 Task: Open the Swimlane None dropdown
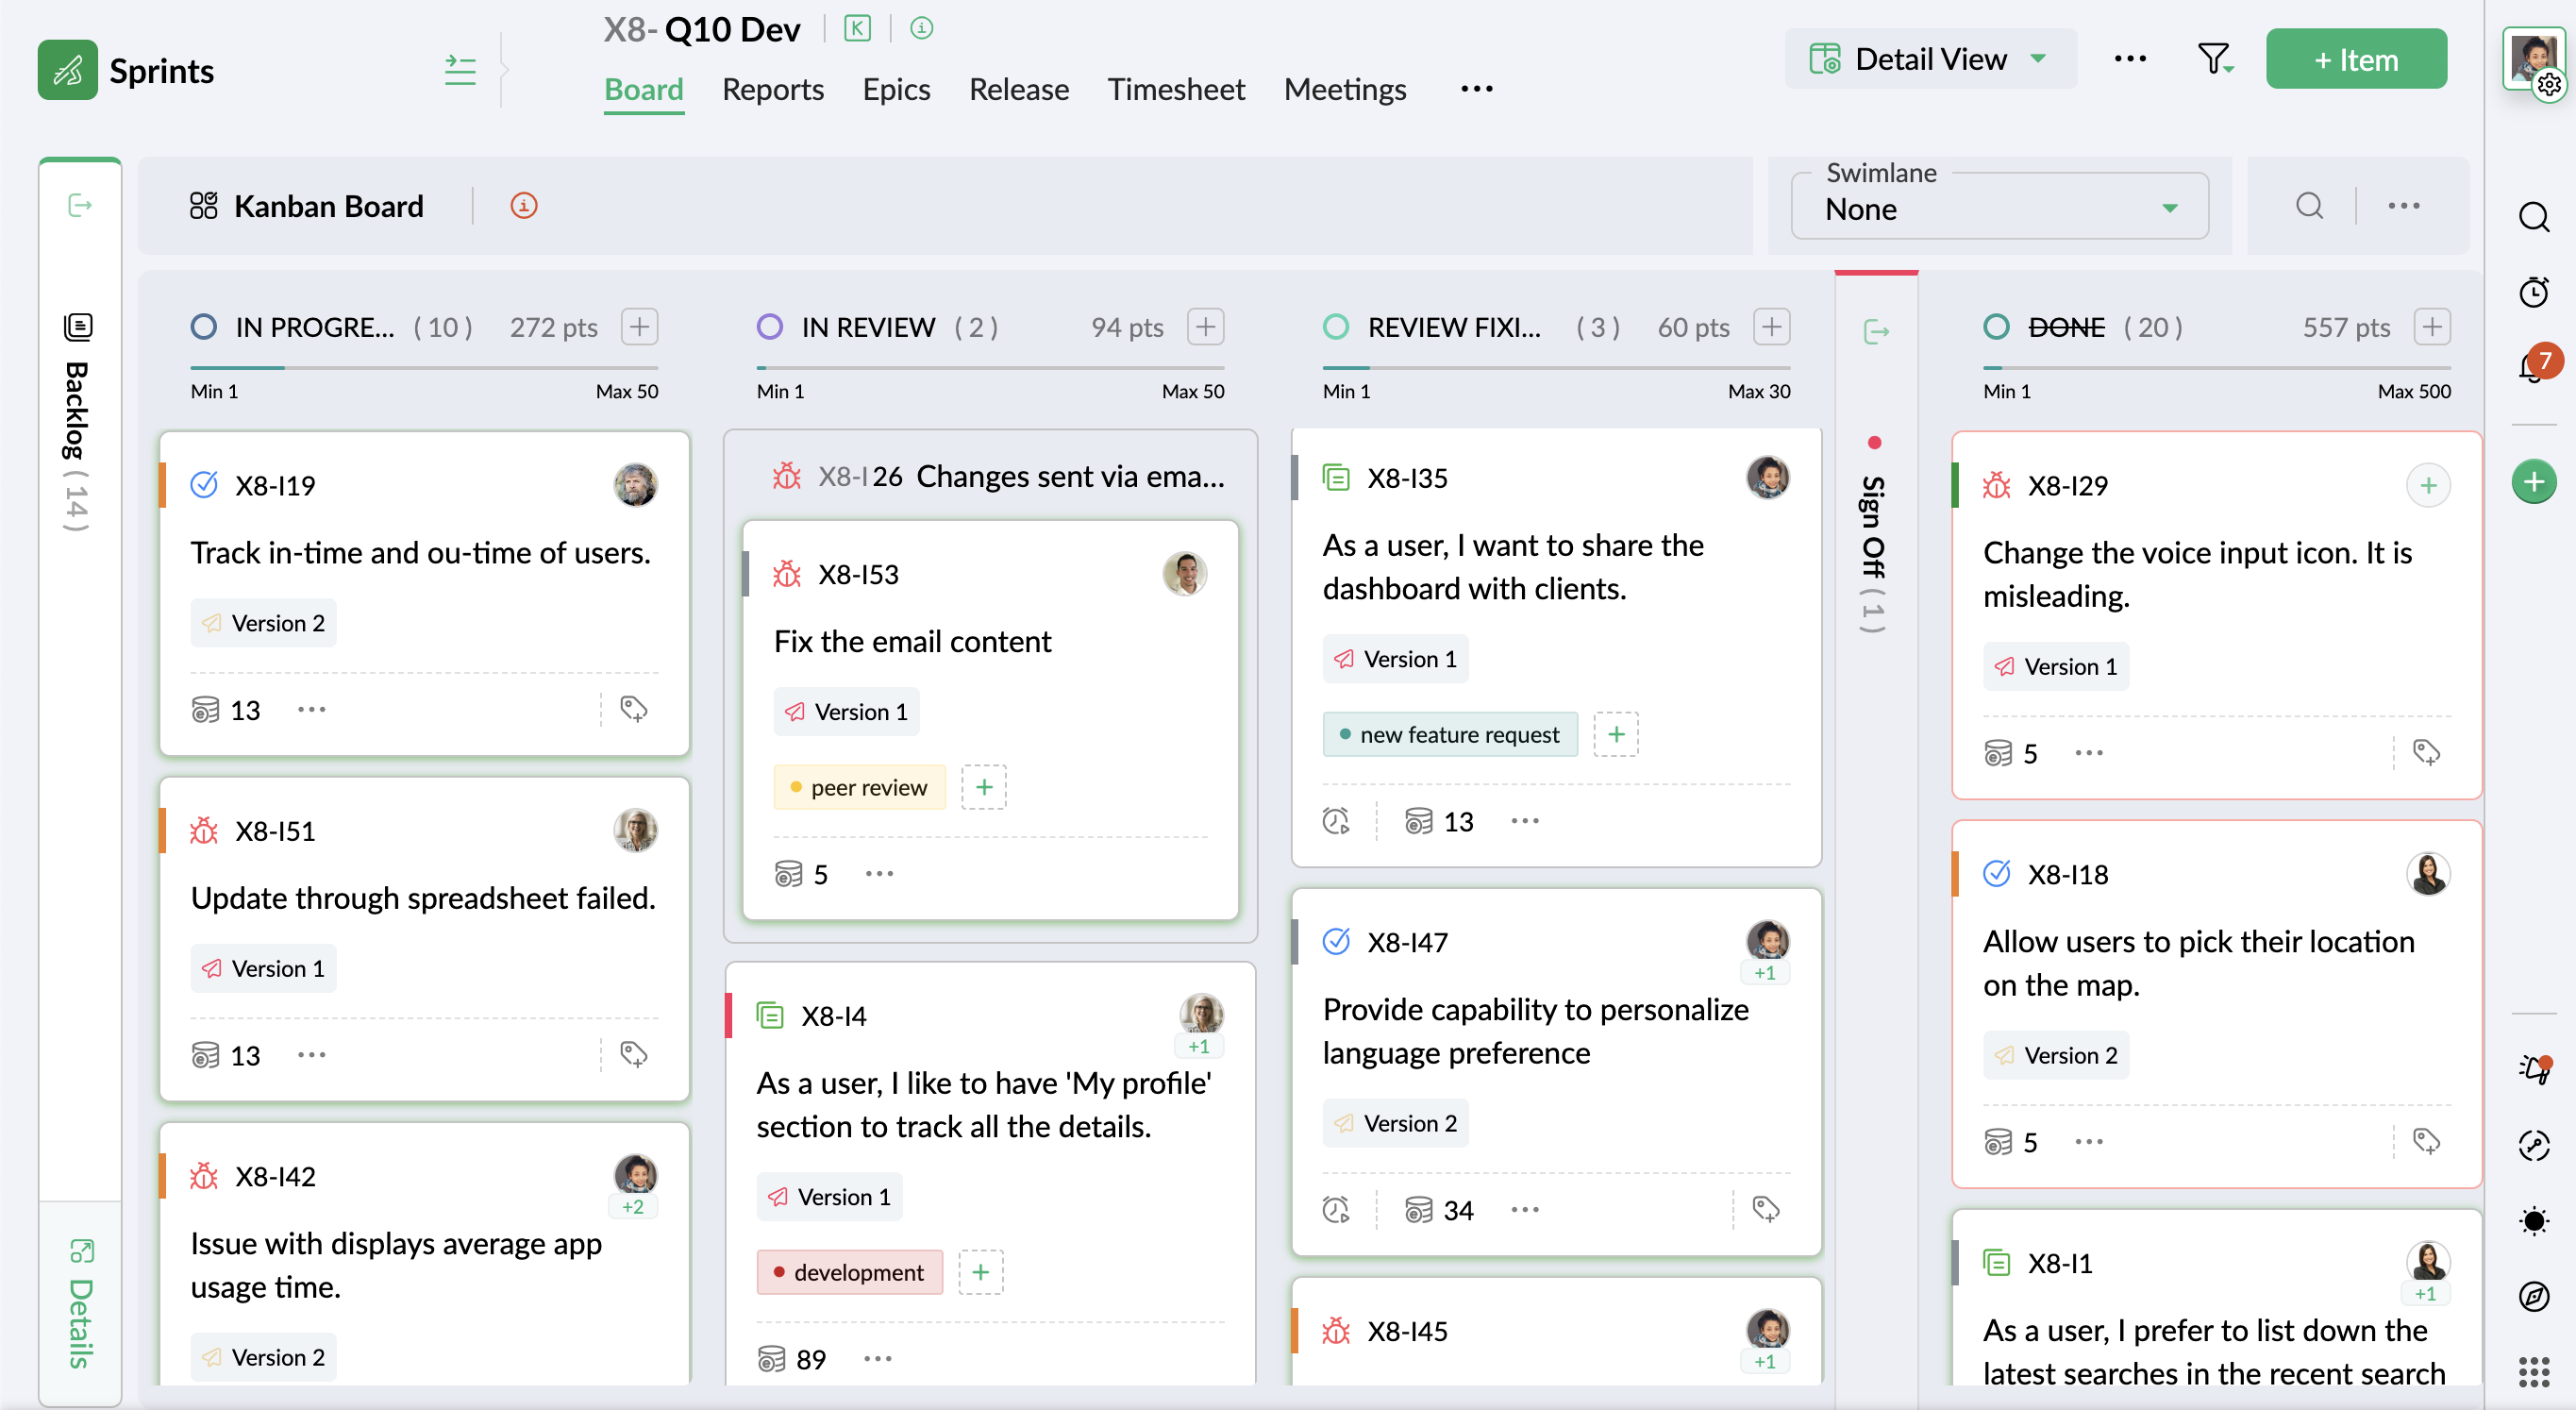pyautogui.click(x=1999, y=209)
